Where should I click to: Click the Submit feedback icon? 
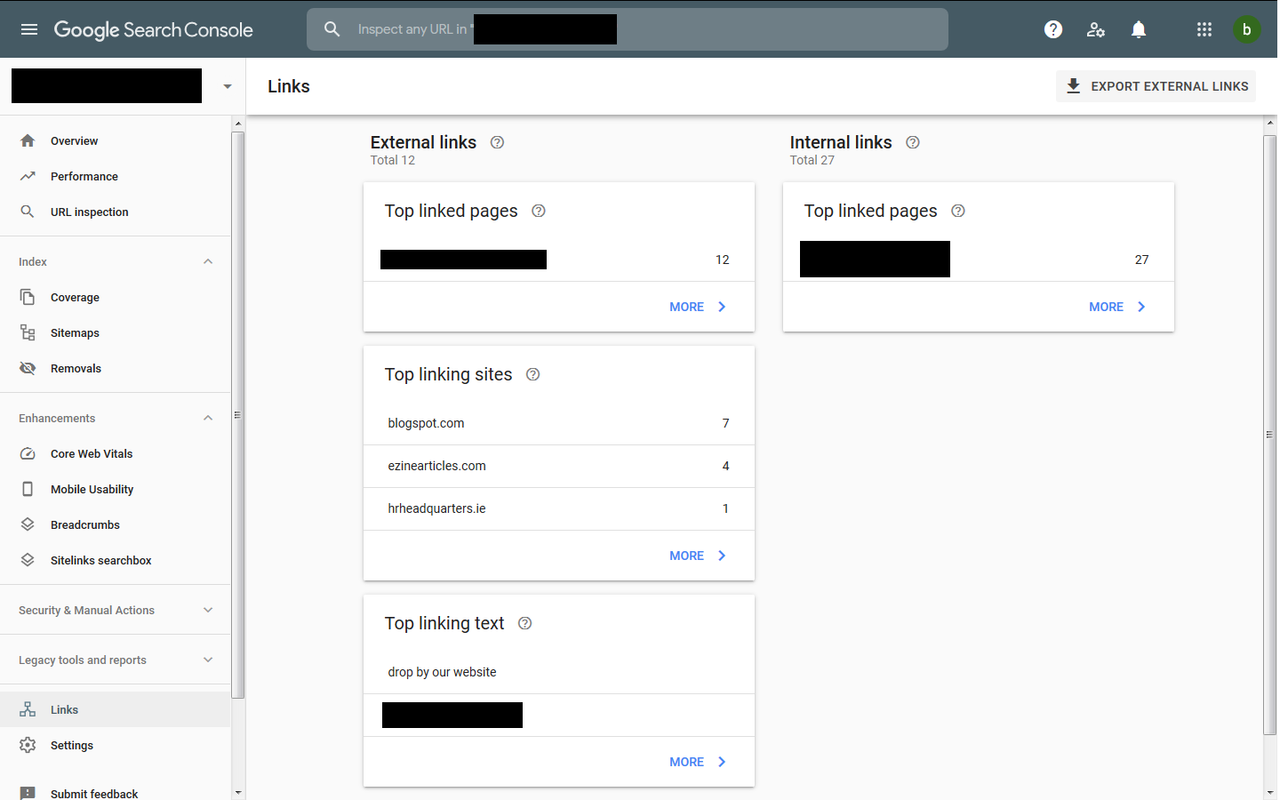(28, 793)
